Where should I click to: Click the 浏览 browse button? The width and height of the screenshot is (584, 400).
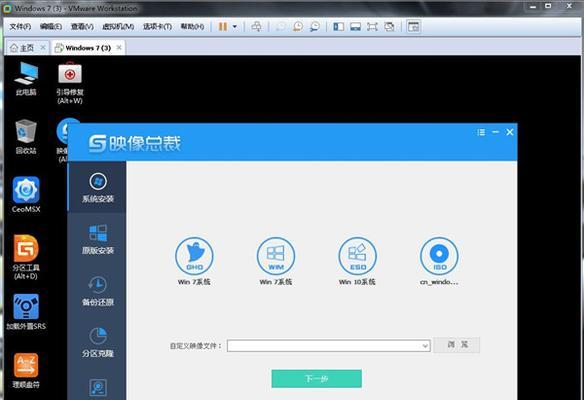tap(457, 345)
